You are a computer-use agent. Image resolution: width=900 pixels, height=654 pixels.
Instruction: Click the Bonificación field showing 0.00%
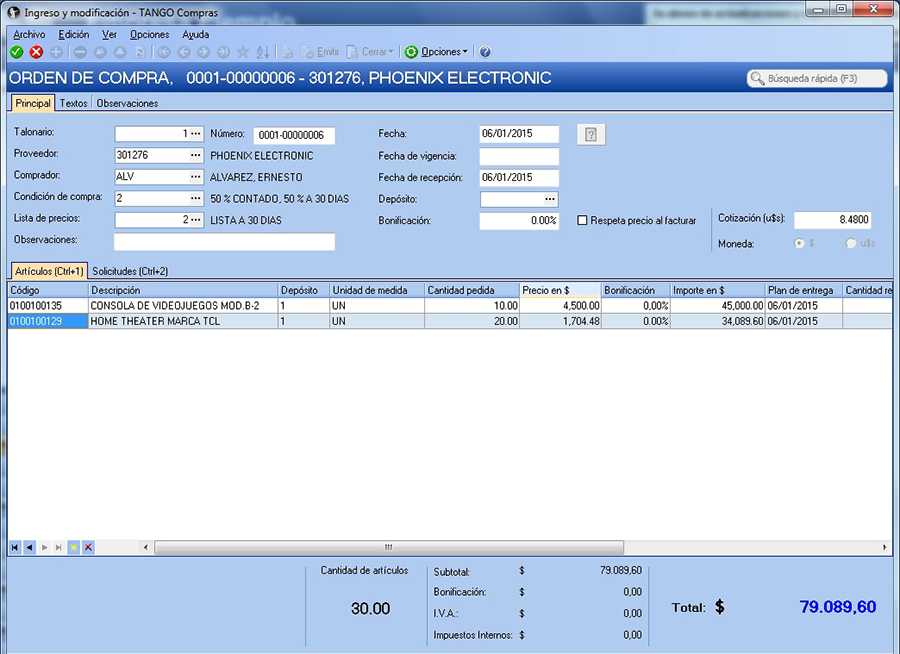(x=519, y=220)
